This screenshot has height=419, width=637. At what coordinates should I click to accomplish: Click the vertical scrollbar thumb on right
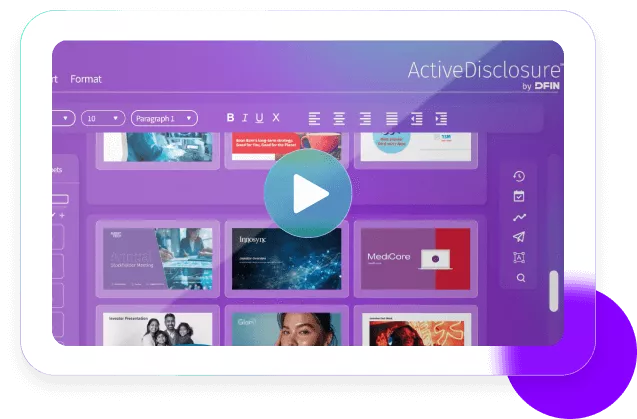[553, 291]
